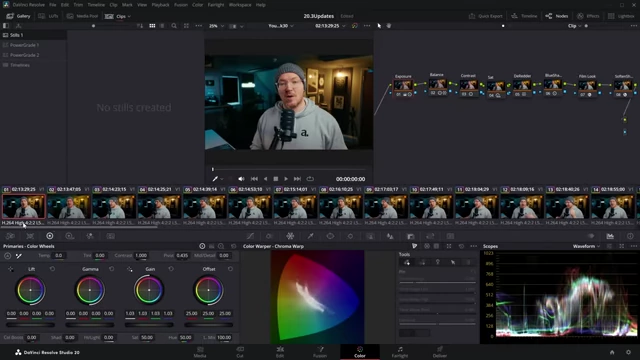
Task: Select the viewer hand pan tool
Action: (389, 26)
